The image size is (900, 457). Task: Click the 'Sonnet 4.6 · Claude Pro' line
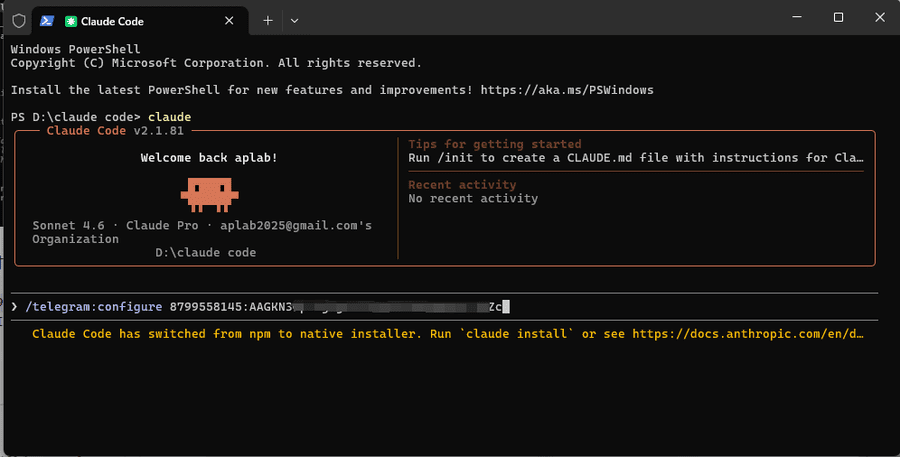point(202,226)
